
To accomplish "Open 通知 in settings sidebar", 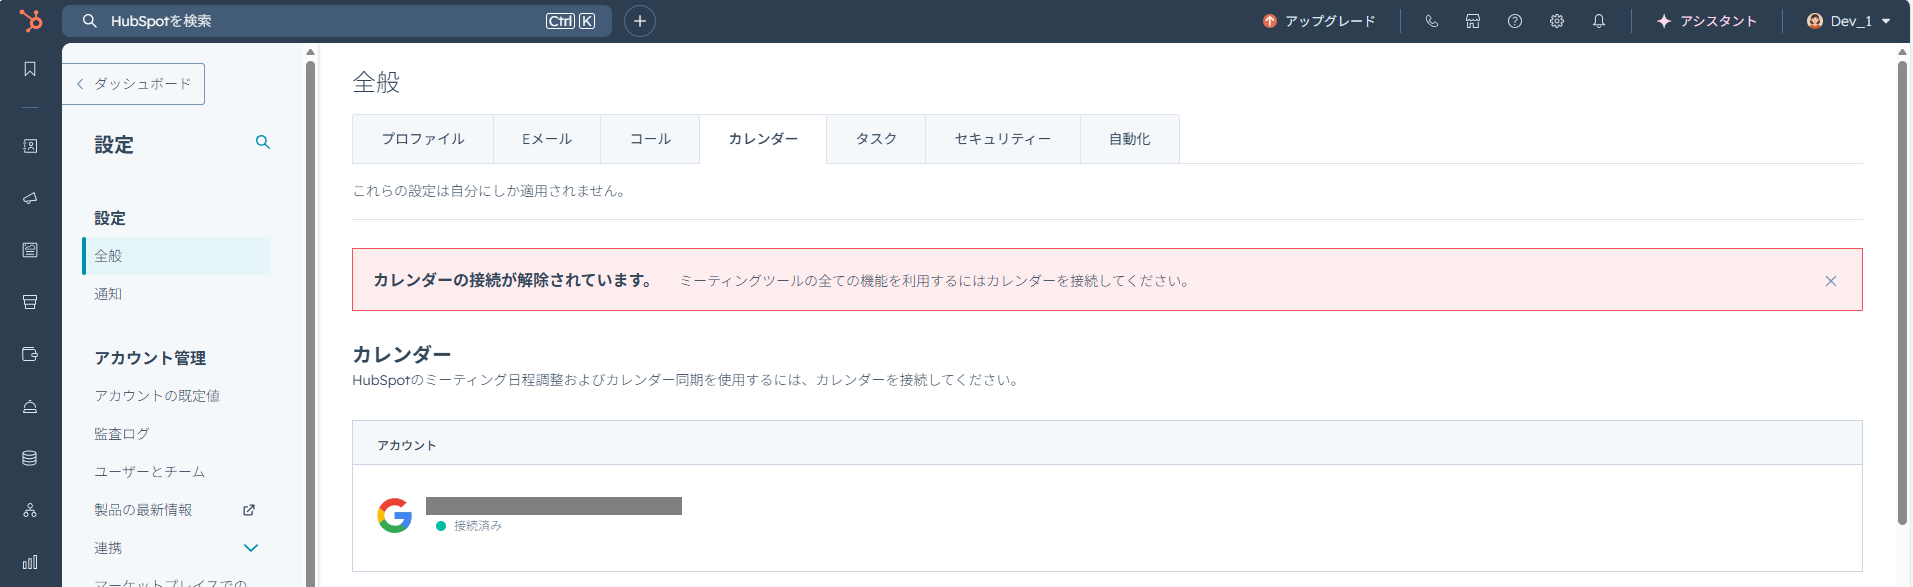I will pos(108,294).
